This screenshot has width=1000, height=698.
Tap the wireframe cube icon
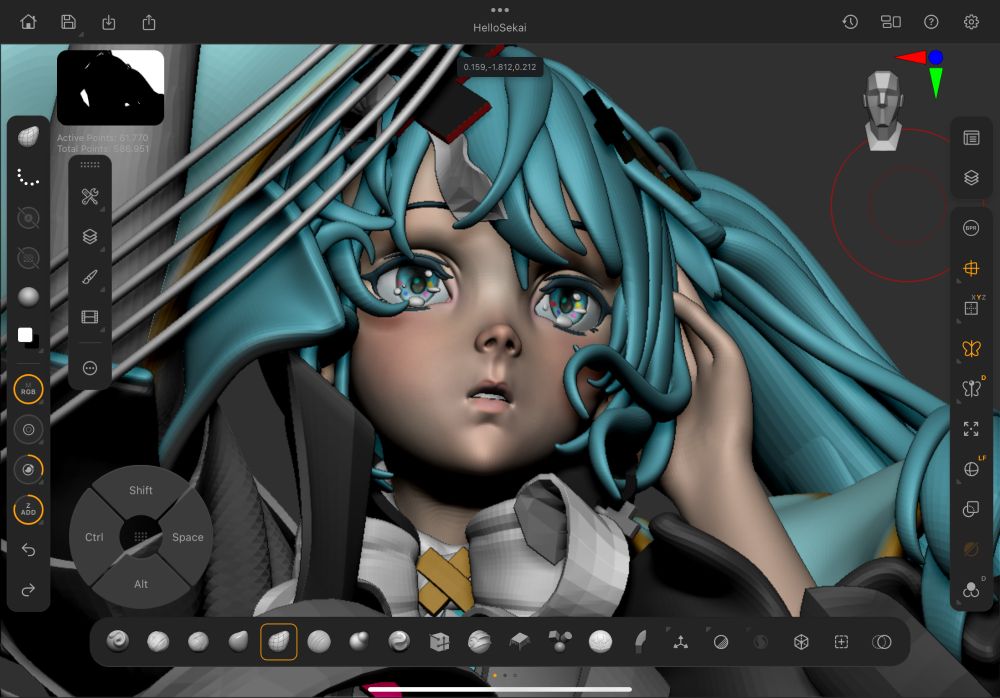(801, 642)
